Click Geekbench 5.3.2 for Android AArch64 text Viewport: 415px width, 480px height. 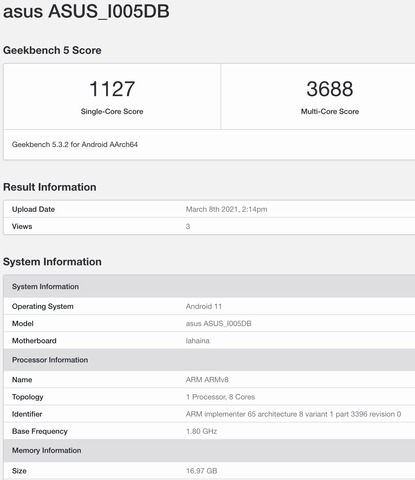coord(75,144)
